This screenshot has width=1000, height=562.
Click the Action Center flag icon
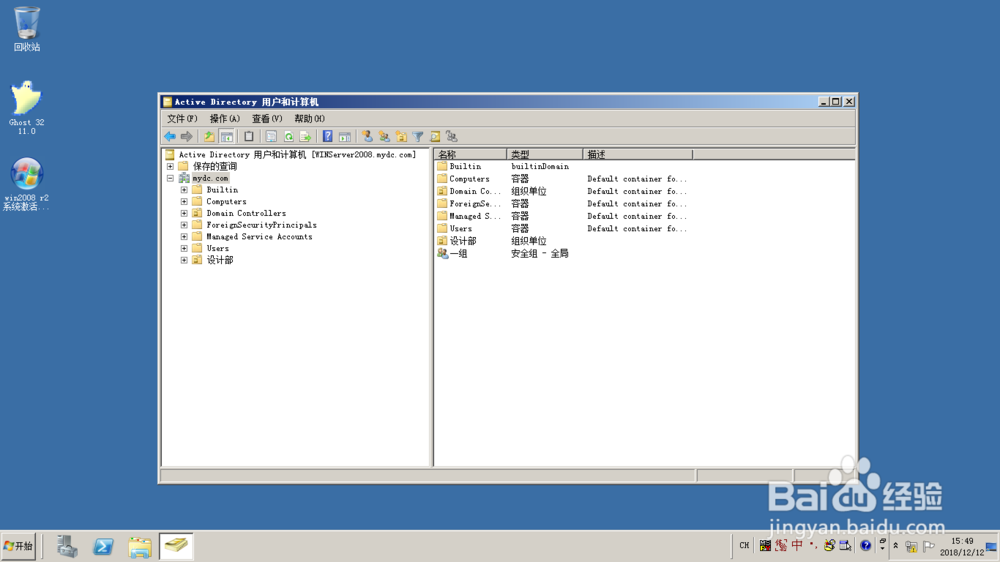(929, 547)
